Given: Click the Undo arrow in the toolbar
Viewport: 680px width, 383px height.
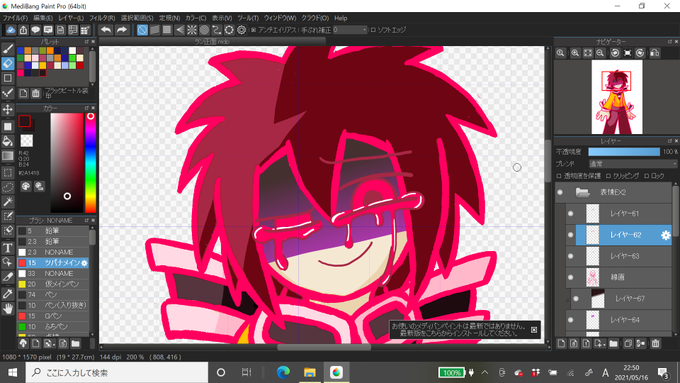Looking at the screenshot, I should point(106,30).
